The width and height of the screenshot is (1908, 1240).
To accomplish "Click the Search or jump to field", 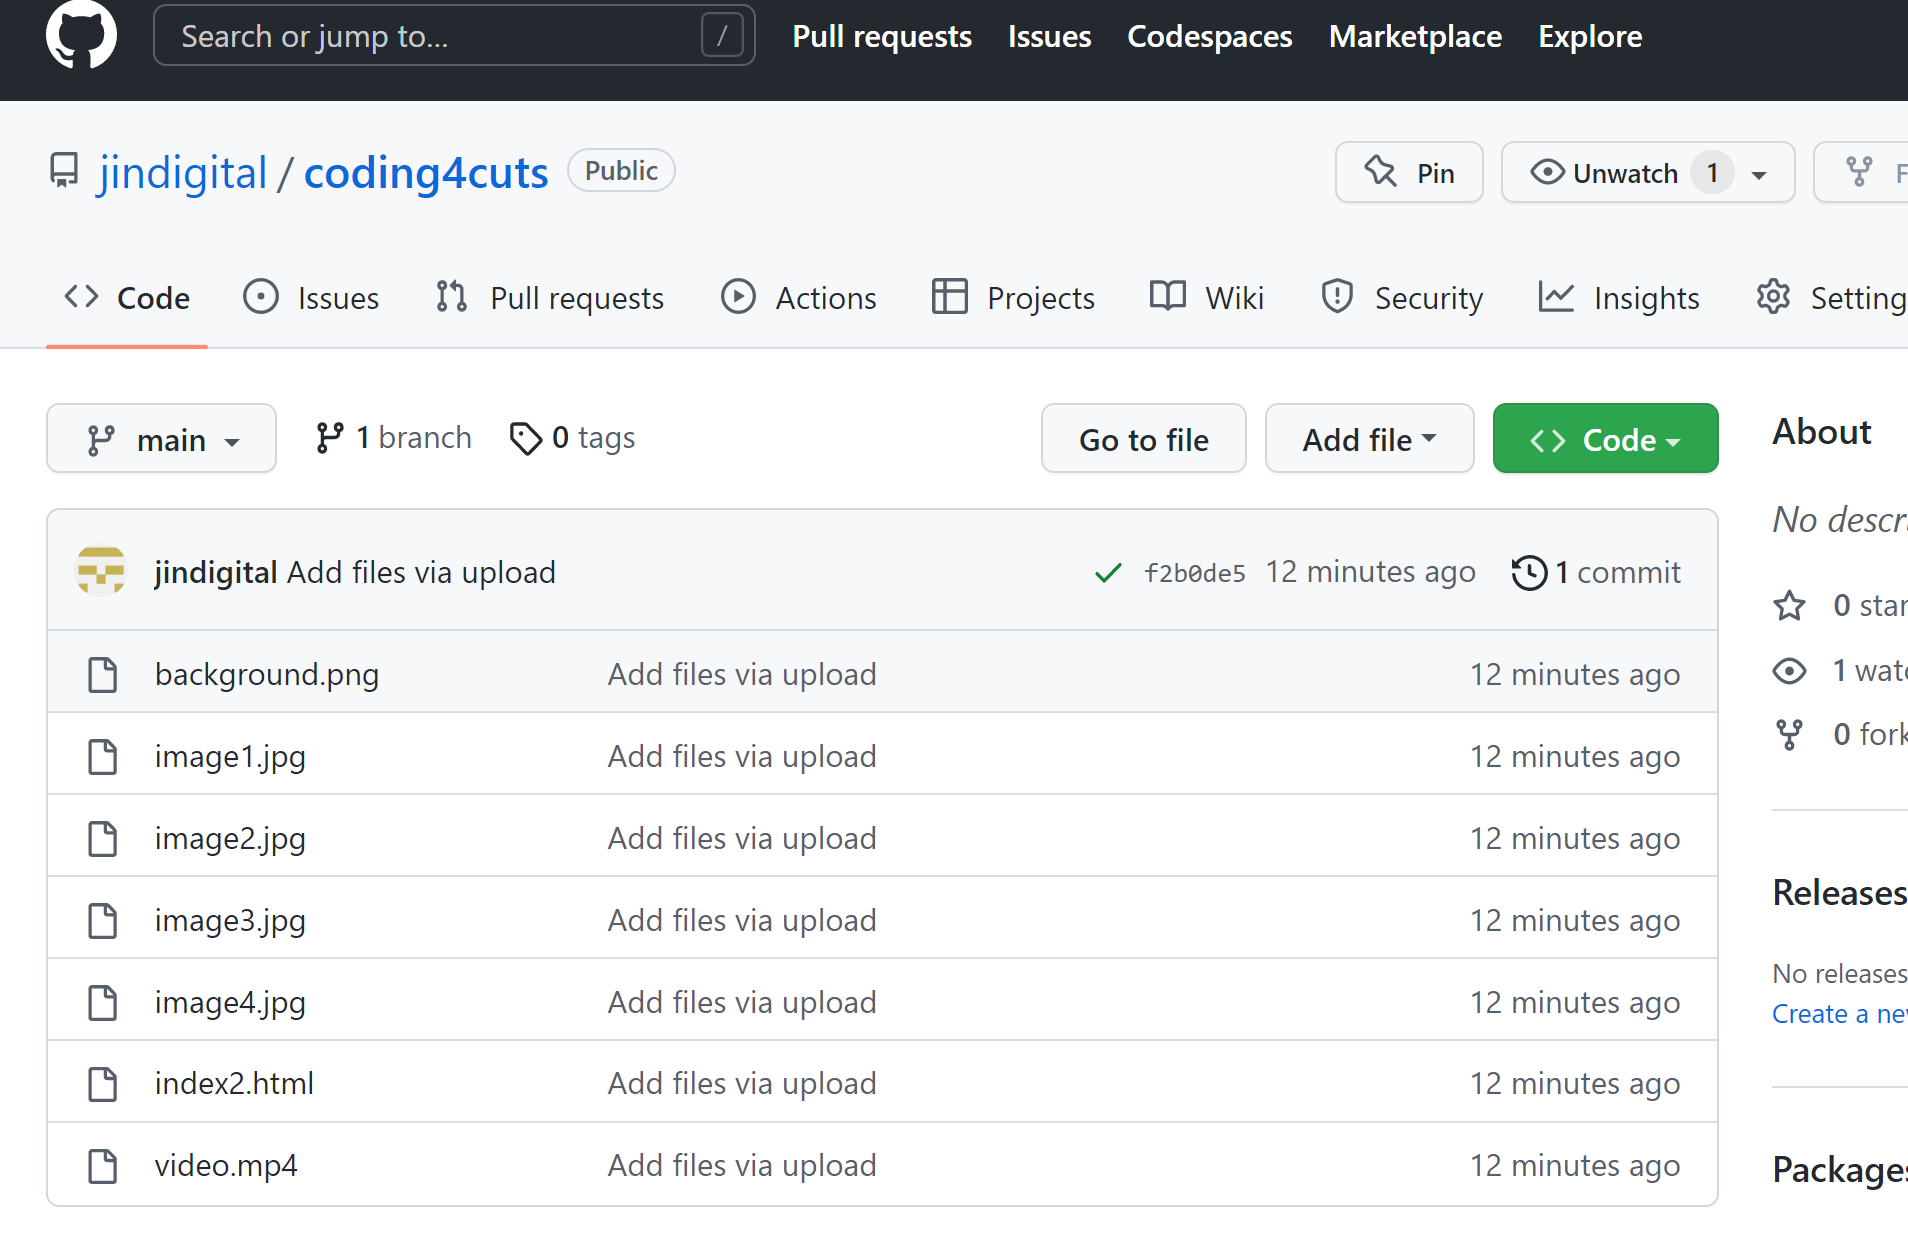I will 454,36.
